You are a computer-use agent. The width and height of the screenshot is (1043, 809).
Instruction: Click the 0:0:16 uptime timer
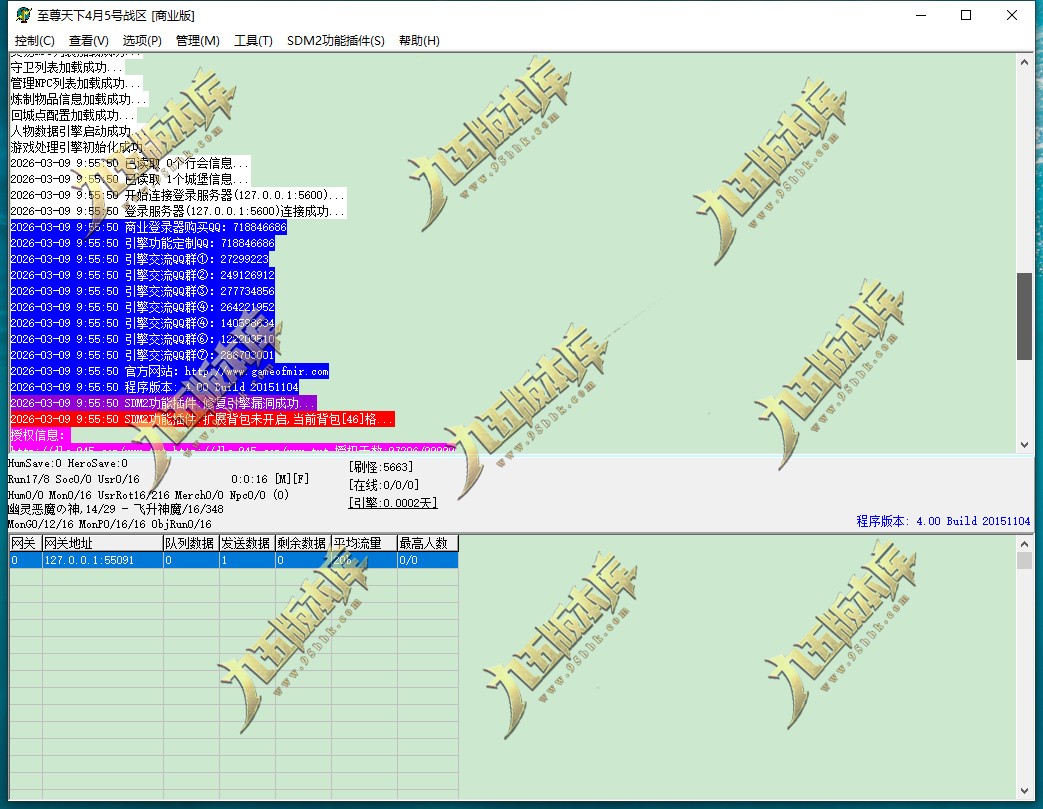249,479
